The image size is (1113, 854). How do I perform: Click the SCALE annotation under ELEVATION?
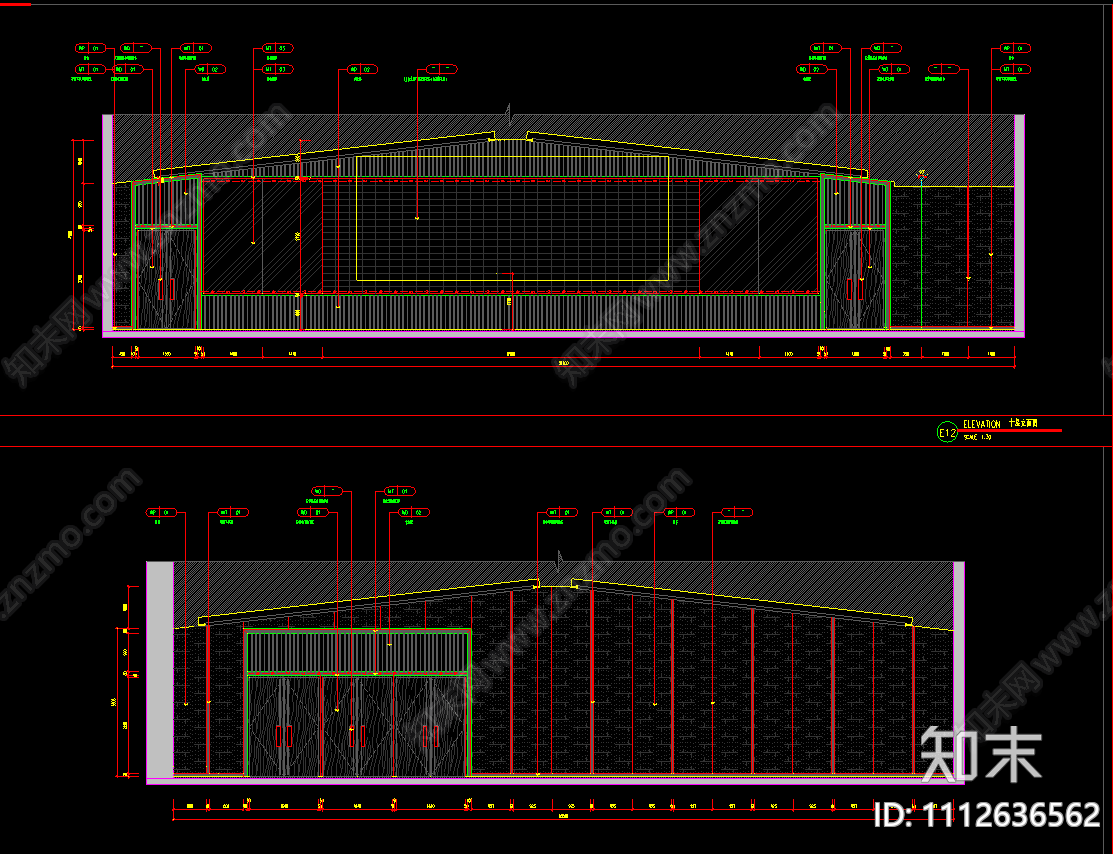pos(977,437)
